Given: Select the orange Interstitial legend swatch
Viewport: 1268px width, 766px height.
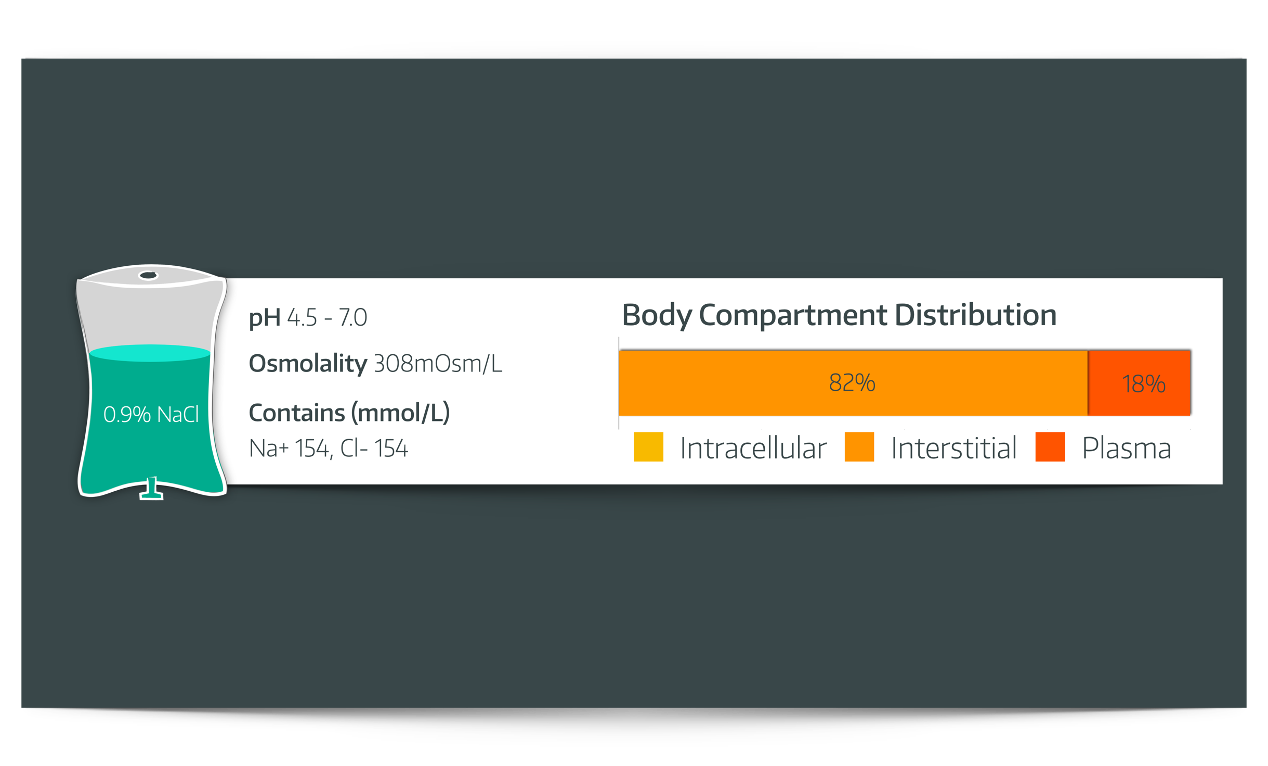Looking at the screenshot, I should click(859, 447).
